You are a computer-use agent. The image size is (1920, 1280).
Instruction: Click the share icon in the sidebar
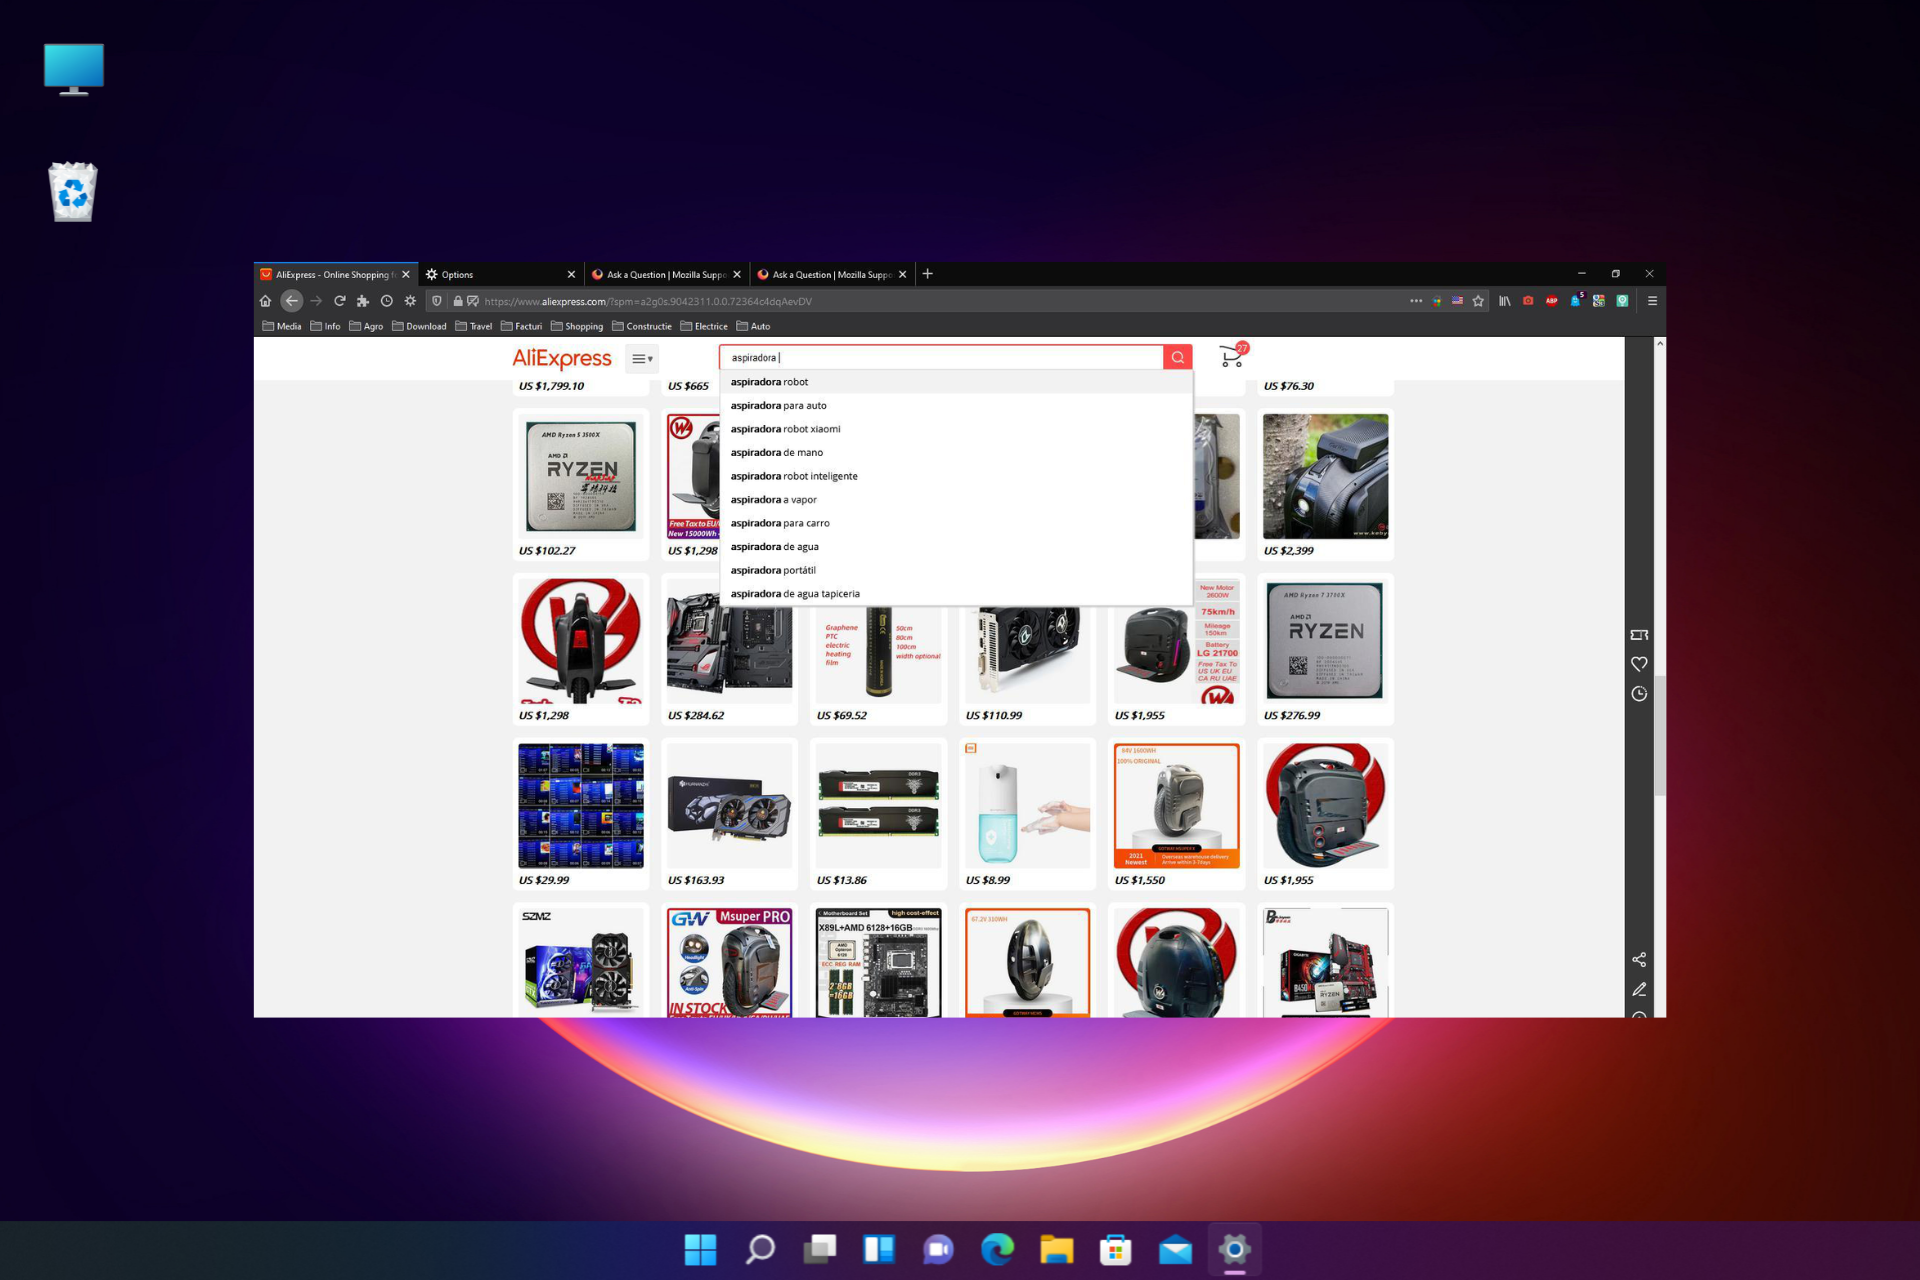[x=1639, y=960]
